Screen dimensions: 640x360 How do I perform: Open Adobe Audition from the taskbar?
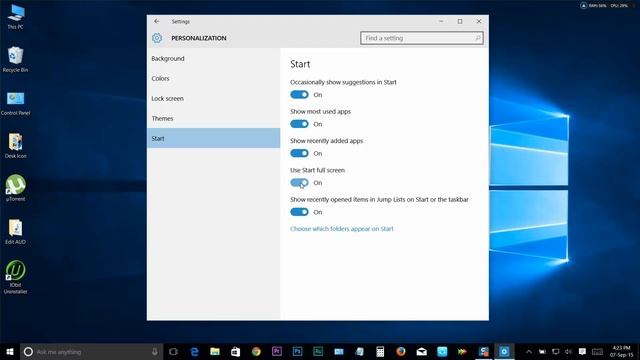(x=318, y=352)
